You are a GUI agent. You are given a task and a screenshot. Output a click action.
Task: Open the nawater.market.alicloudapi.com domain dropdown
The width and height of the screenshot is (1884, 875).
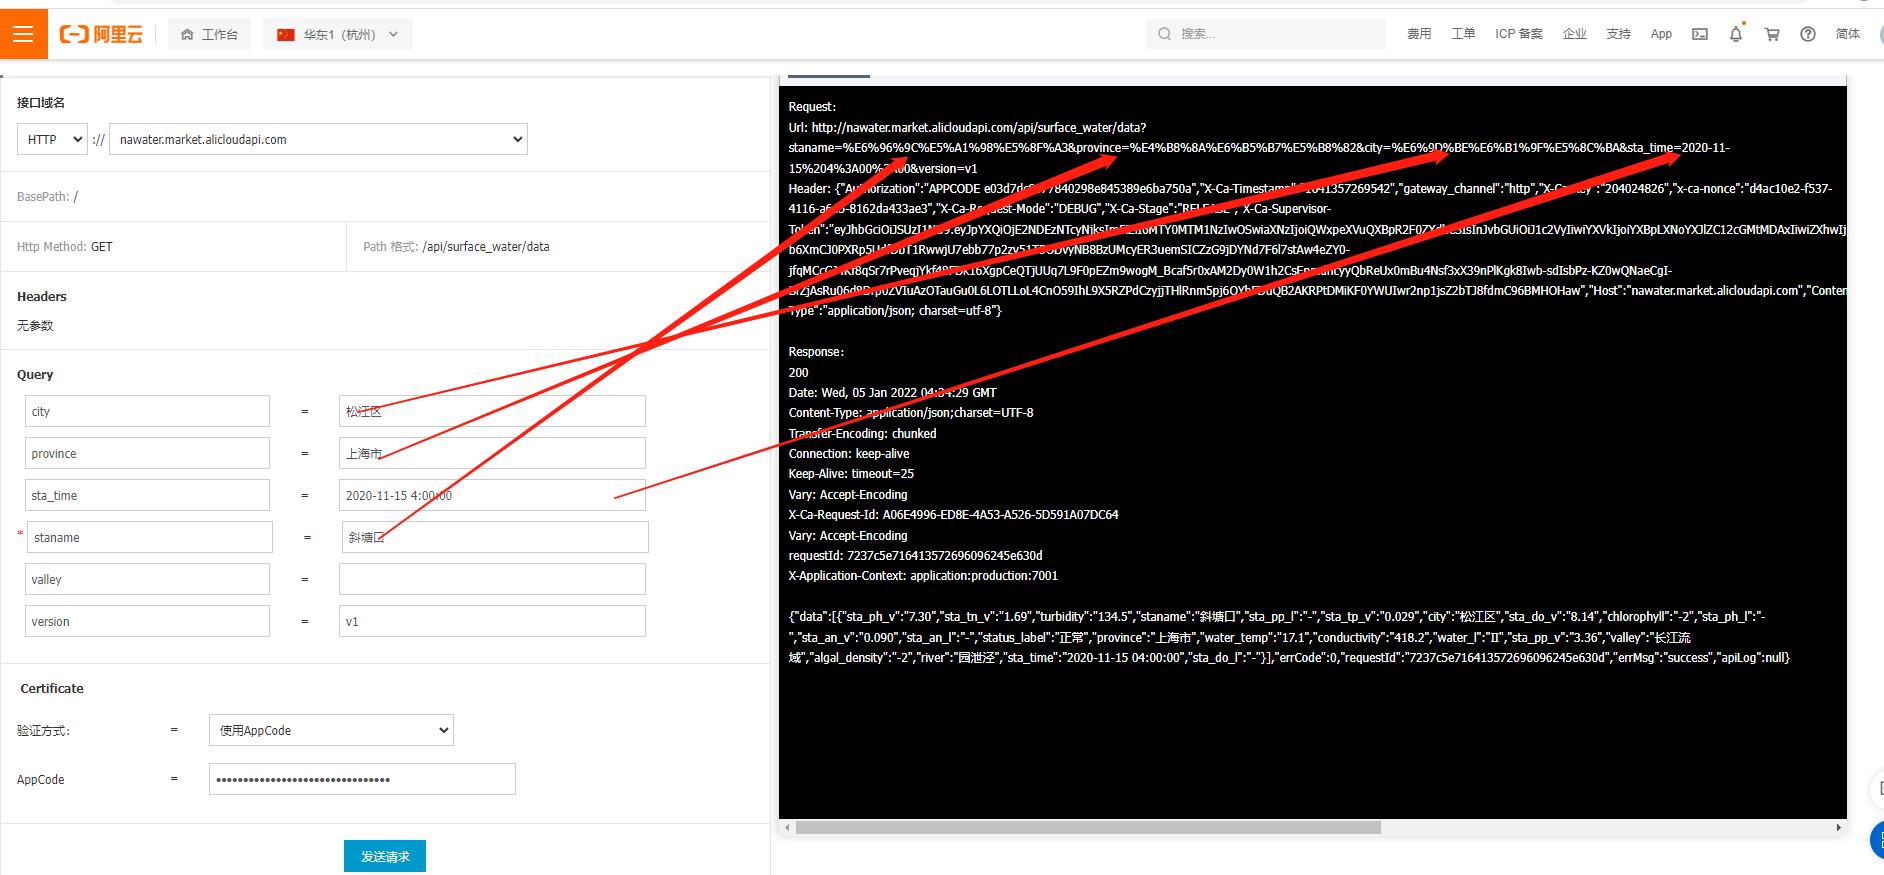coord(318,139)
